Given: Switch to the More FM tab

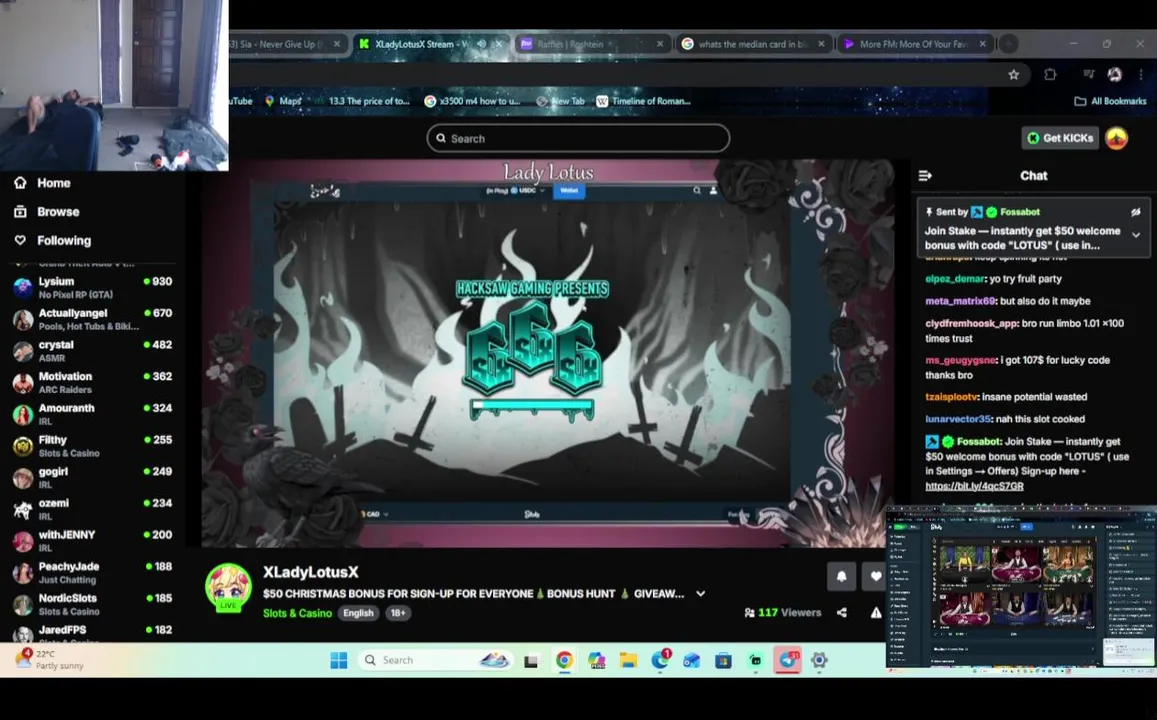Looking at the screenshot, I should (913, 44).
